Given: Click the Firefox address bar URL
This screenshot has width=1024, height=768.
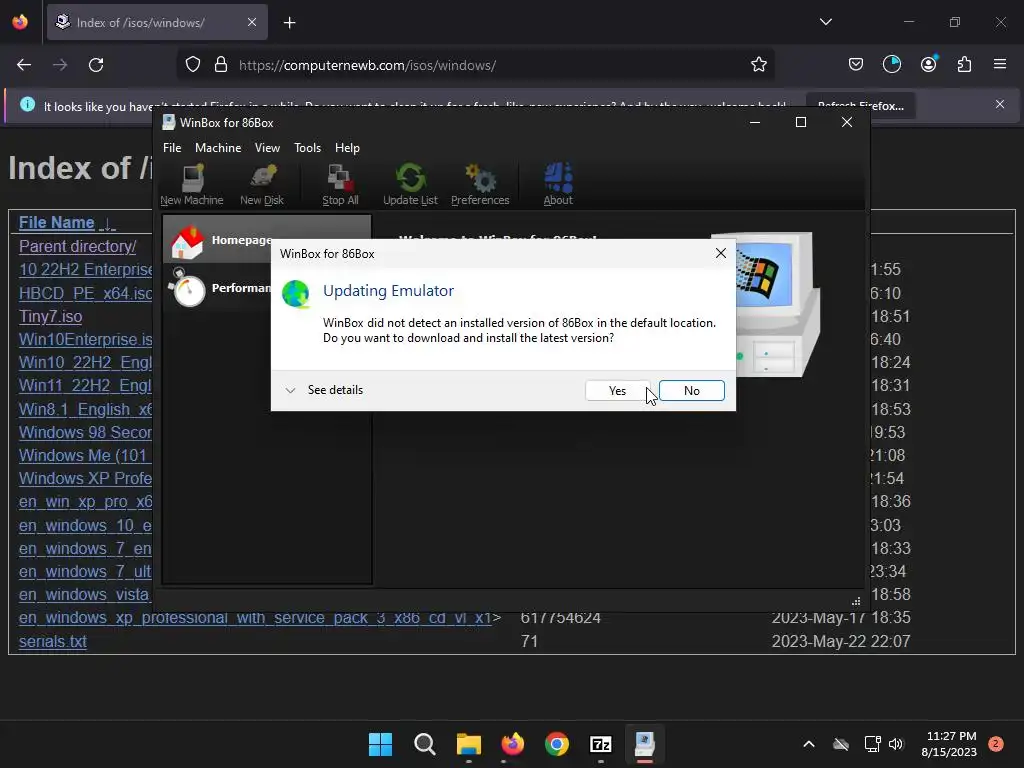Looking at the screenshot, I should pos(368,65).
